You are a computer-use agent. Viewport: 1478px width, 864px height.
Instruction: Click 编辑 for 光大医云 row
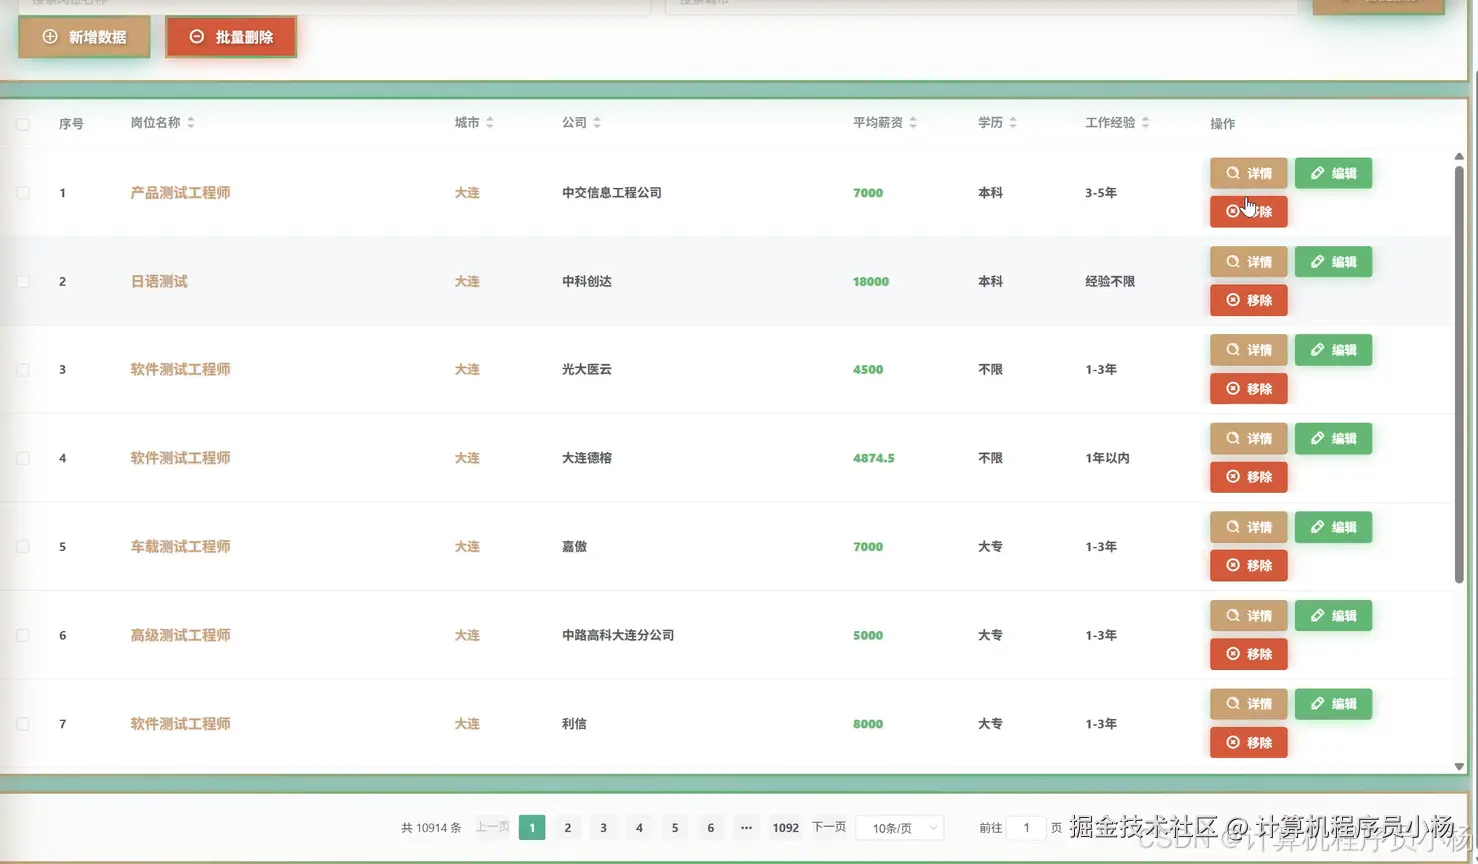1333,350
